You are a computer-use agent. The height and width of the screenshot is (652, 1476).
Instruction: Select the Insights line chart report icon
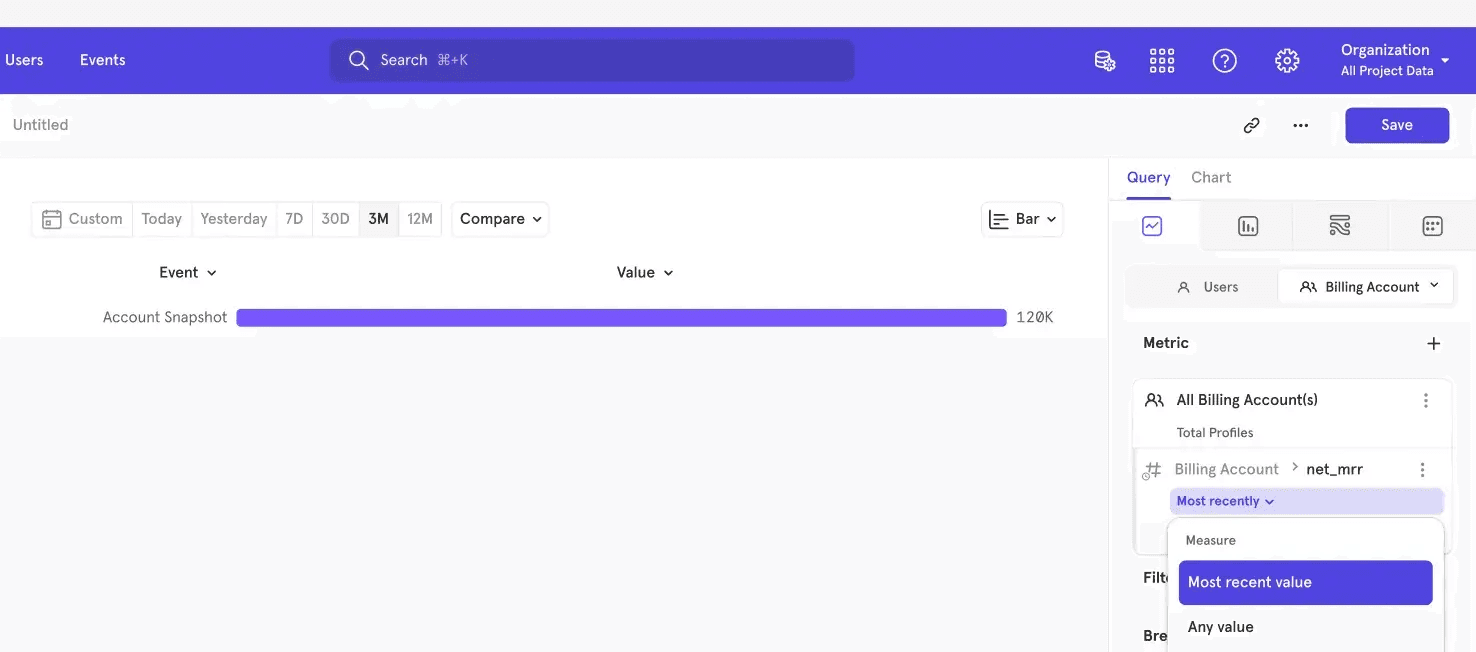tap(1152, 227)
